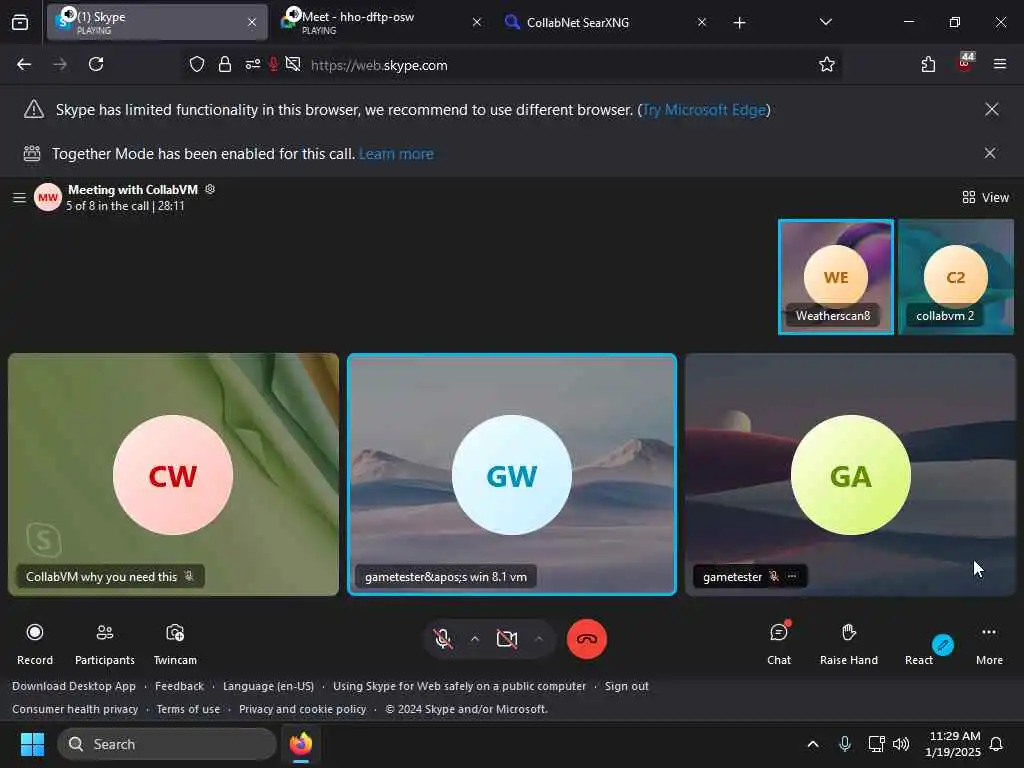Open the hamburger menu beside meeting avatar
The image size is (1024, 768).
(x=20, y=197)
